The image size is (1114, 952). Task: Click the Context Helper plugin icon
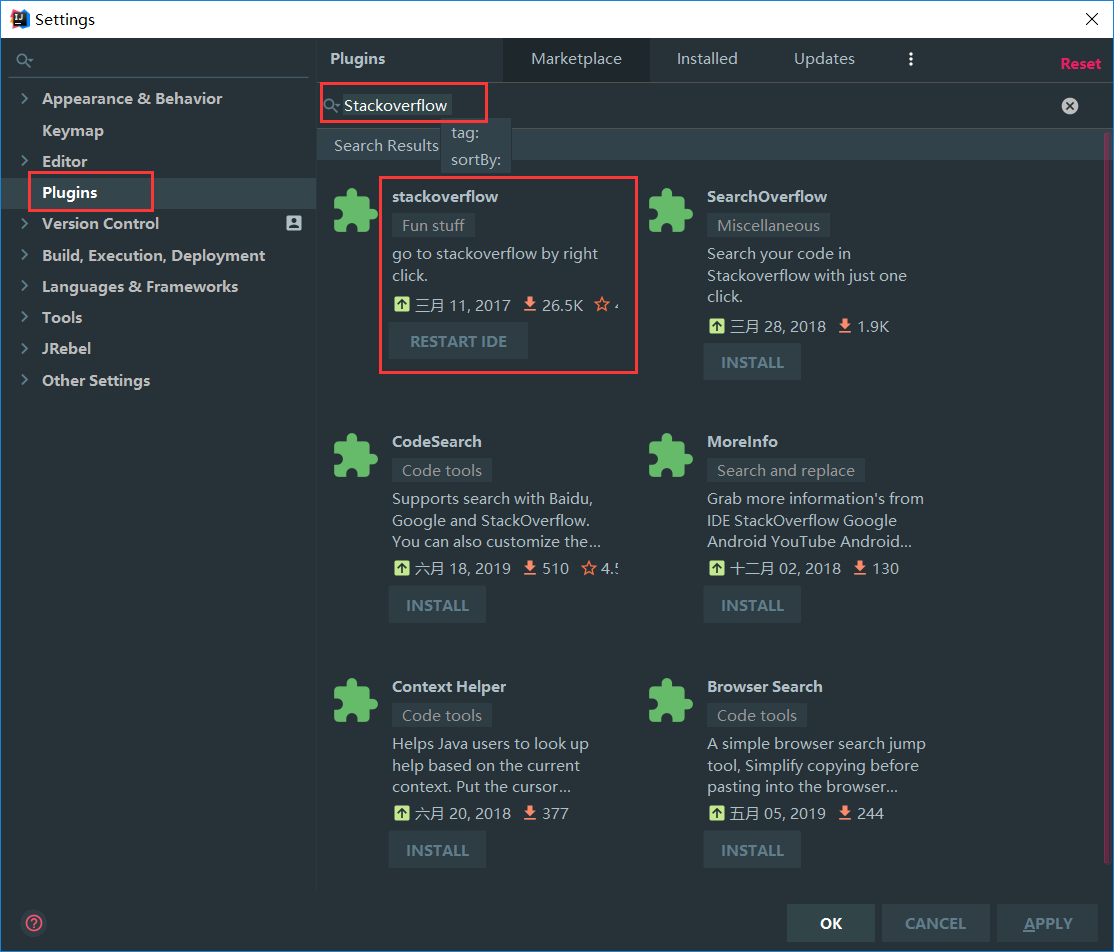pyautogui.click(x=355, y=701)
